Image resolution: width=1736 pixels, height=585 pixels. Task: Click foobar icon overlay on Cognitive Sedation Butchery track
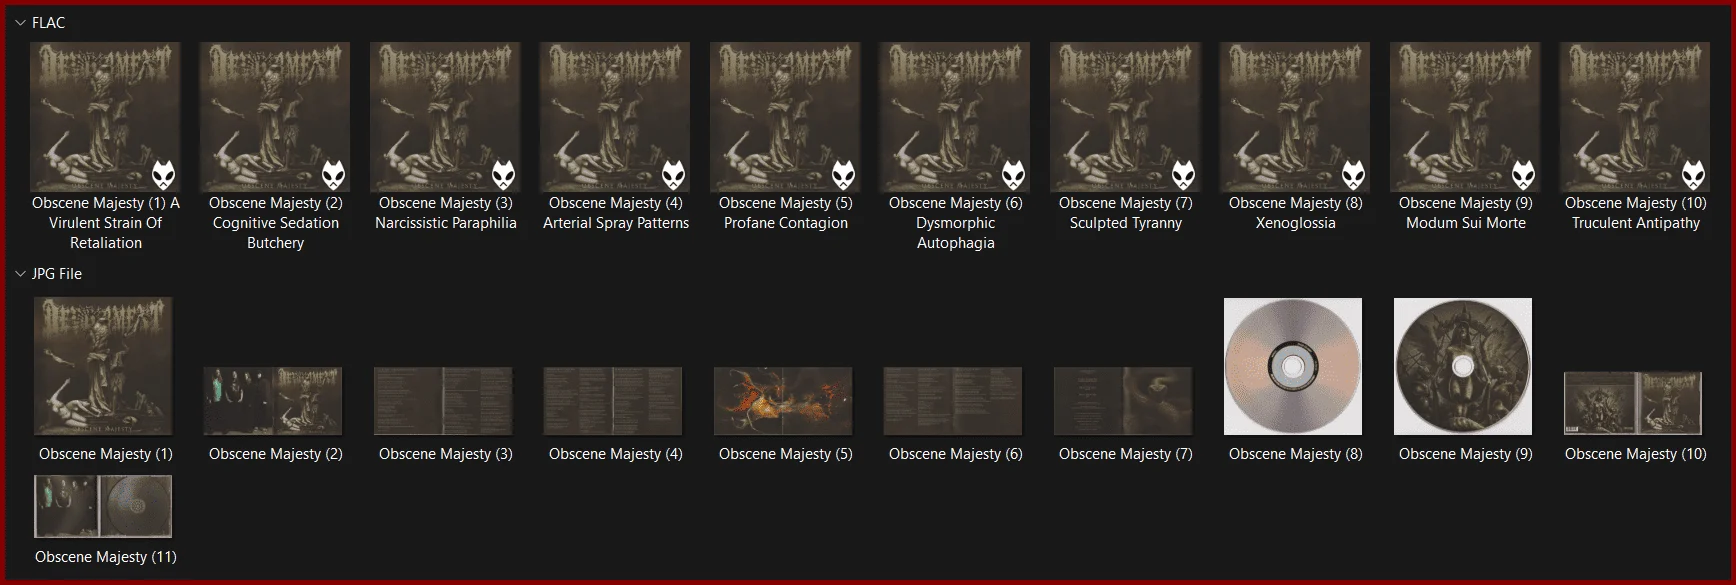click(x=334, y=175)
